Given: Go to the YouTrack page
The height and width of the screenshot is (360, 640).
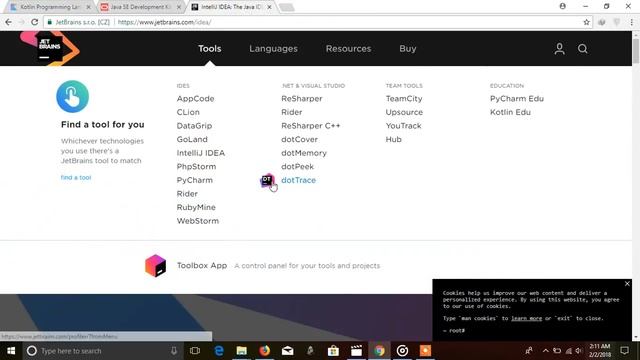Looking at the screenshot, I should [x=403, y=126].
